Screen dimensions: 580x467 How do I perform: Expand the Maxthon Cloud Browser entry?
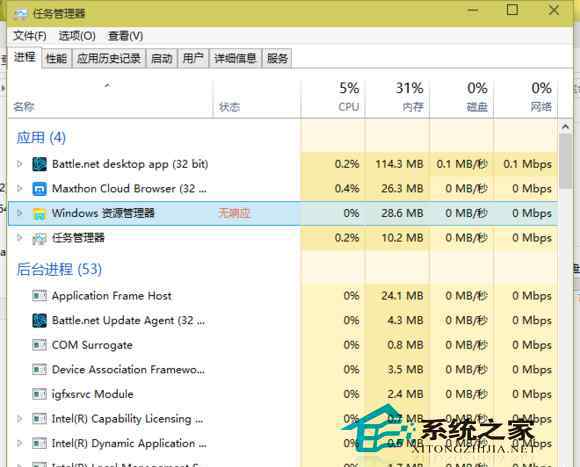tap(20, 188)
